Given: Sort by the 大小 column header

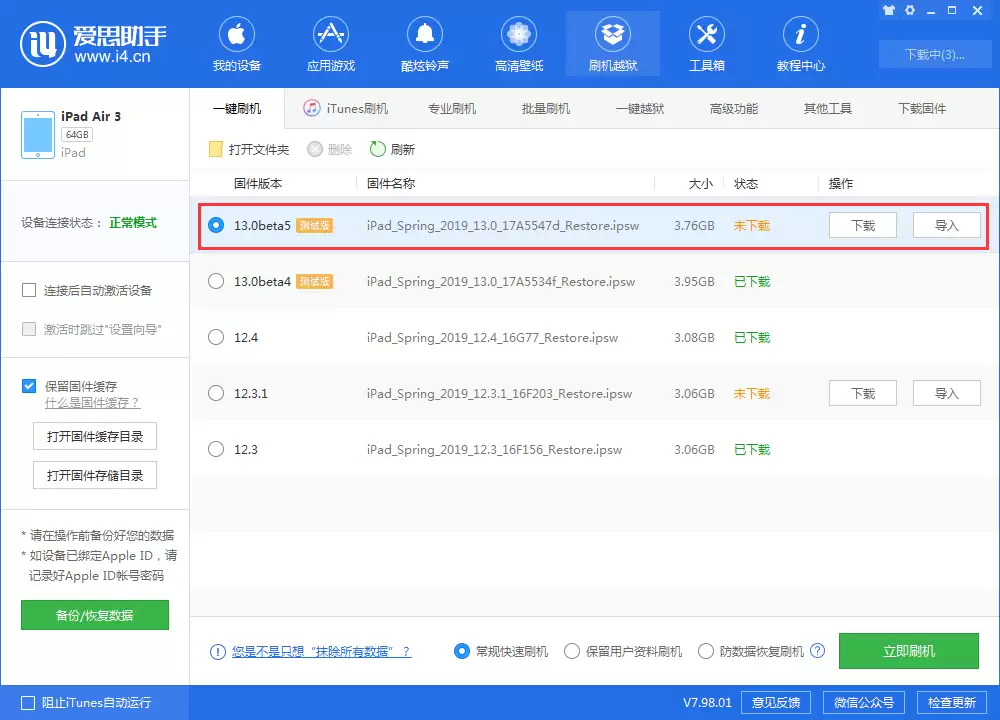Looking at the screenshot, I should pyautogui.click(x=700, y=184).
